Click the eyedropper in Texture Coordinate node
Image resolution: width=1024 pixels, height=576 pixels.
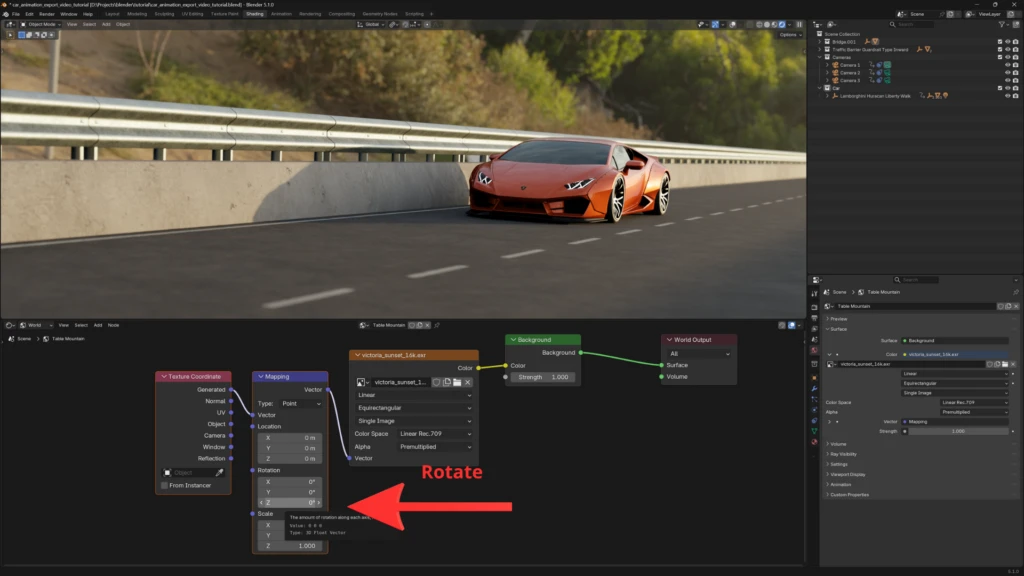(219, 472)
